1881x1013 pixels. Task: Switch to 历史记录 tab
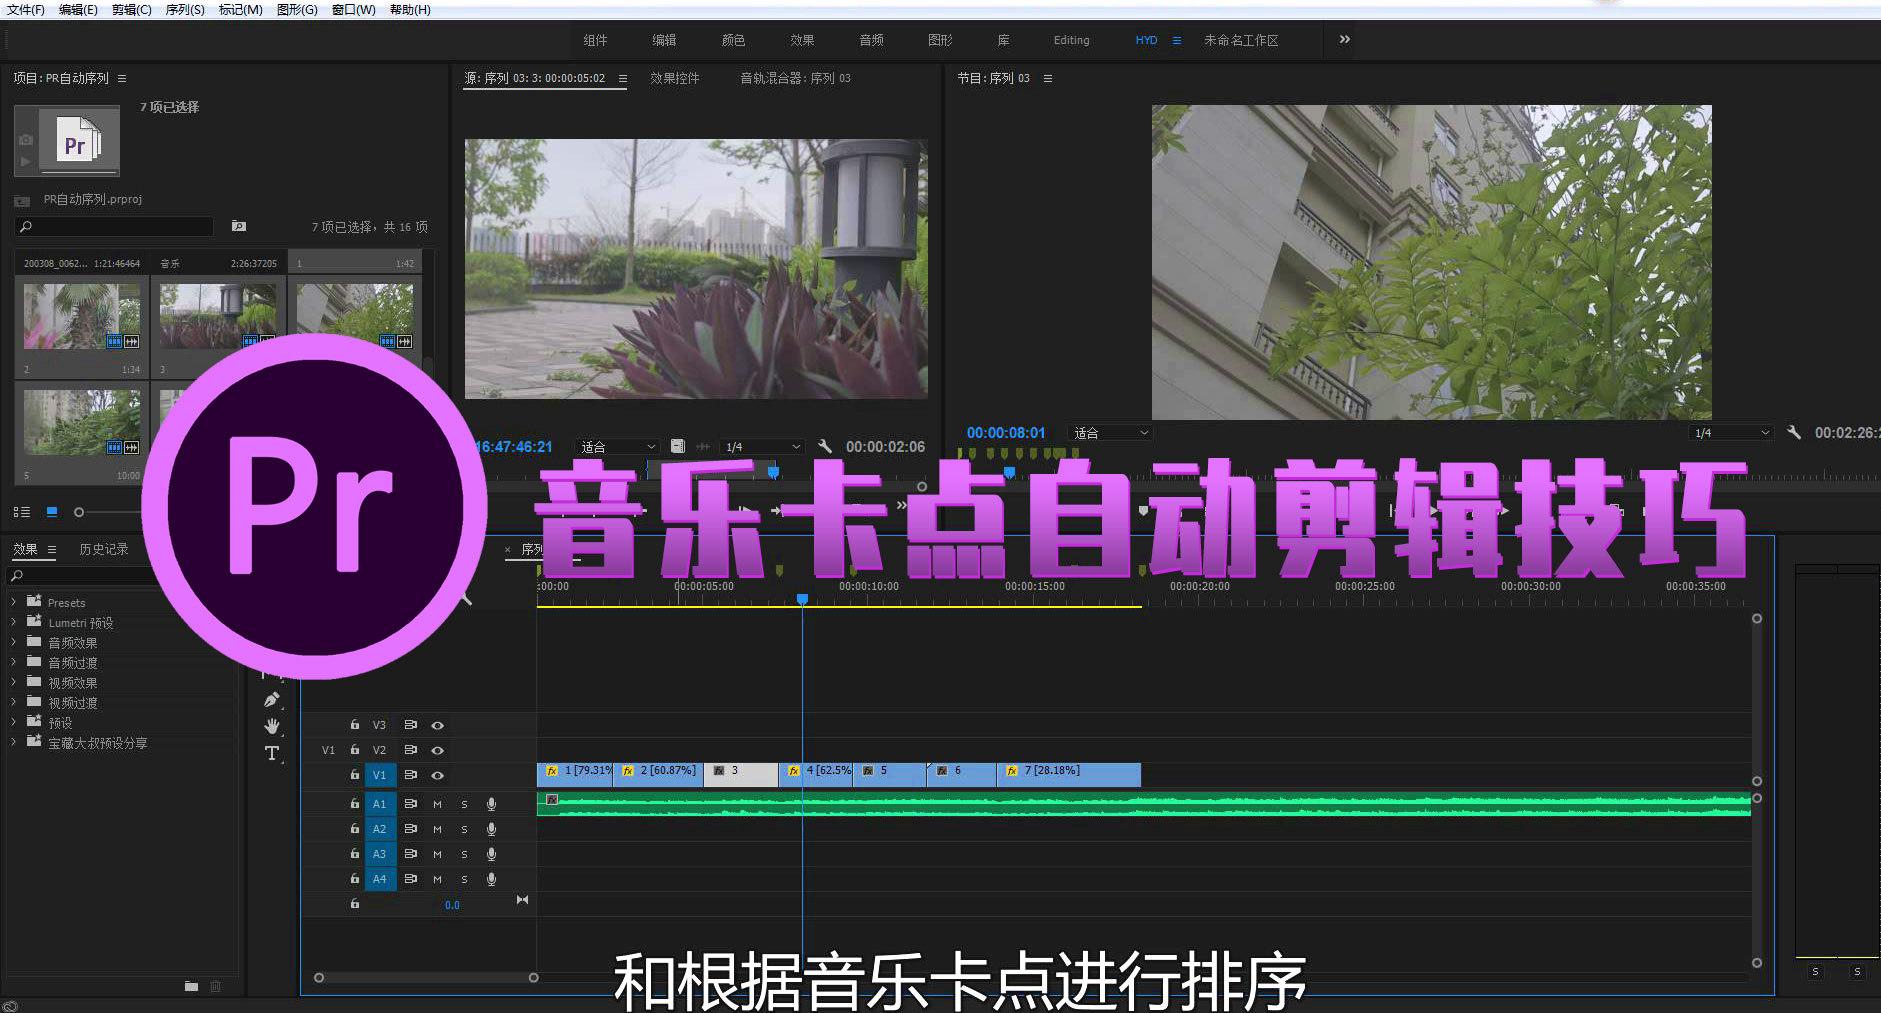point(104,549)
